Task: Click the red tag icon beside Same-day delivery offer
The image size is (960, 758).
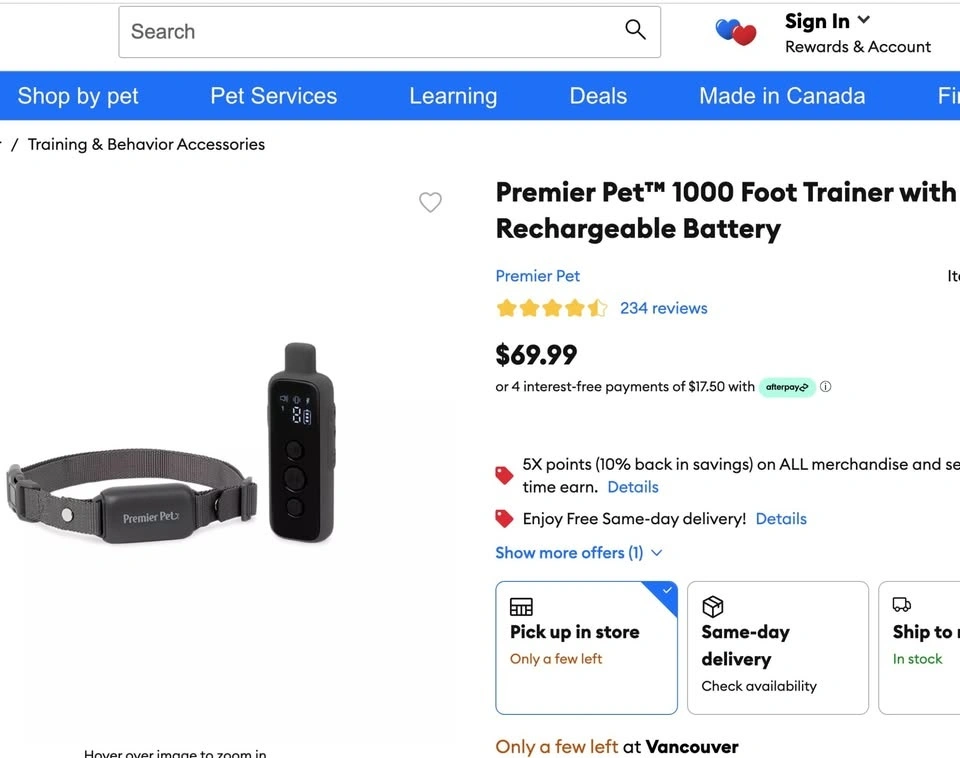Action: tap(505, 518)
